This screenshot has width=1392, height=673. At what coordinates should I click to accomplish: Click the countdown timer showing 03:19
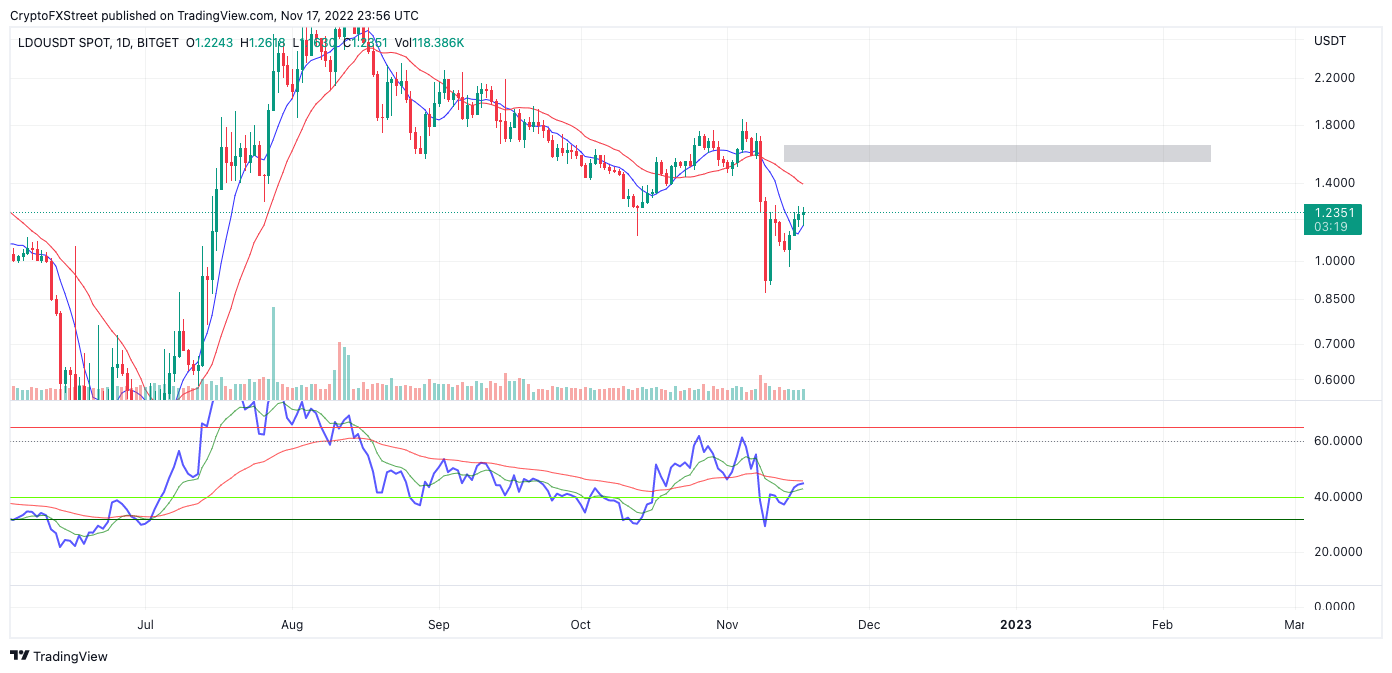(x=1334, y=225)
